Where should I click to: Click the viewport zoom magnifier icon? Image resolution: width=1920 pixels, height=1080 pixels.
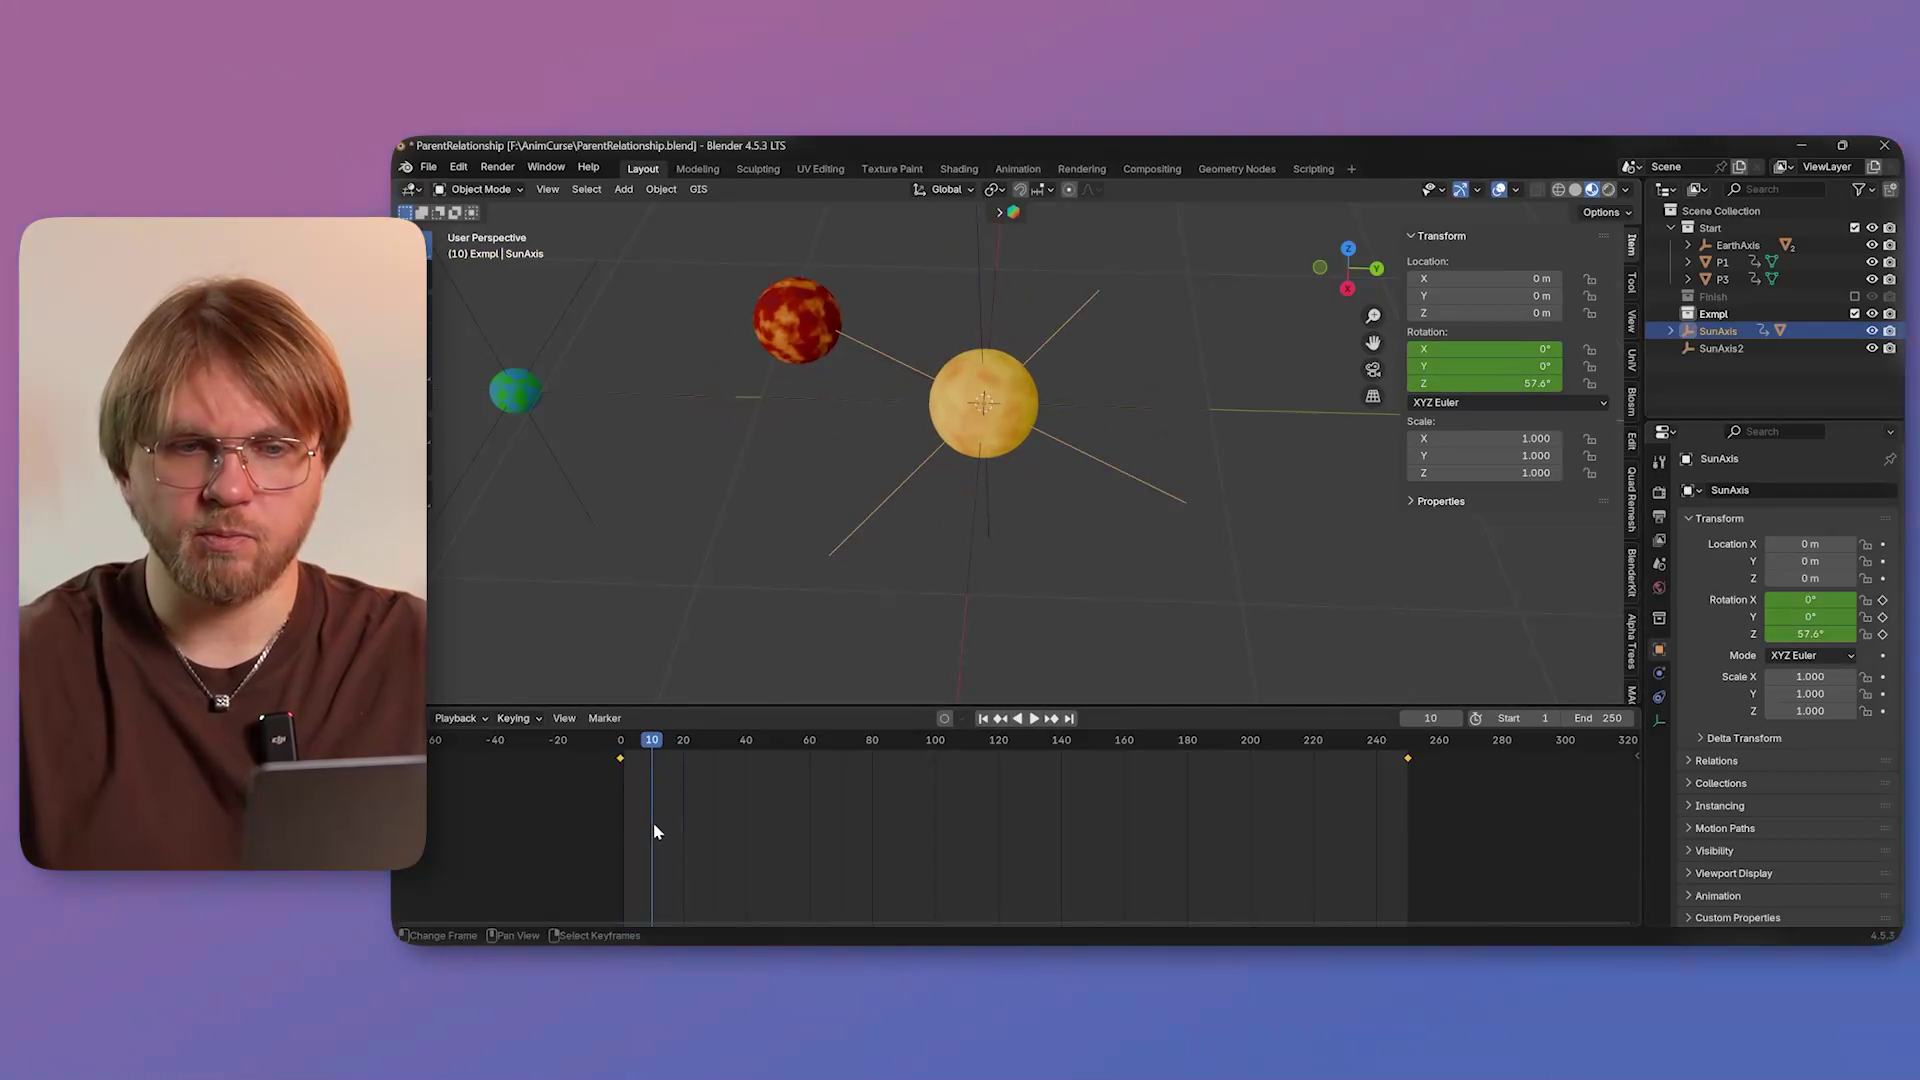(x=1373, y=316)
